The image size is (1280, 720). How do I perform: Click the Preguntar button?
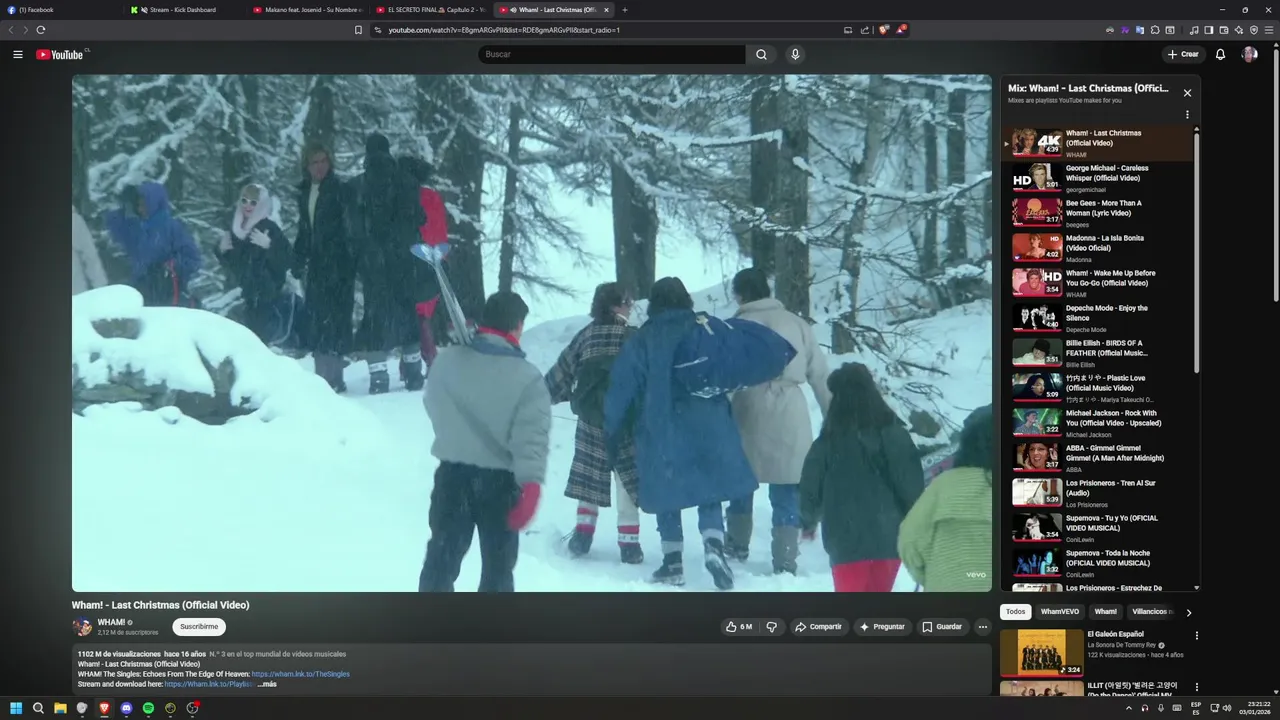click(x=882, y=627)
